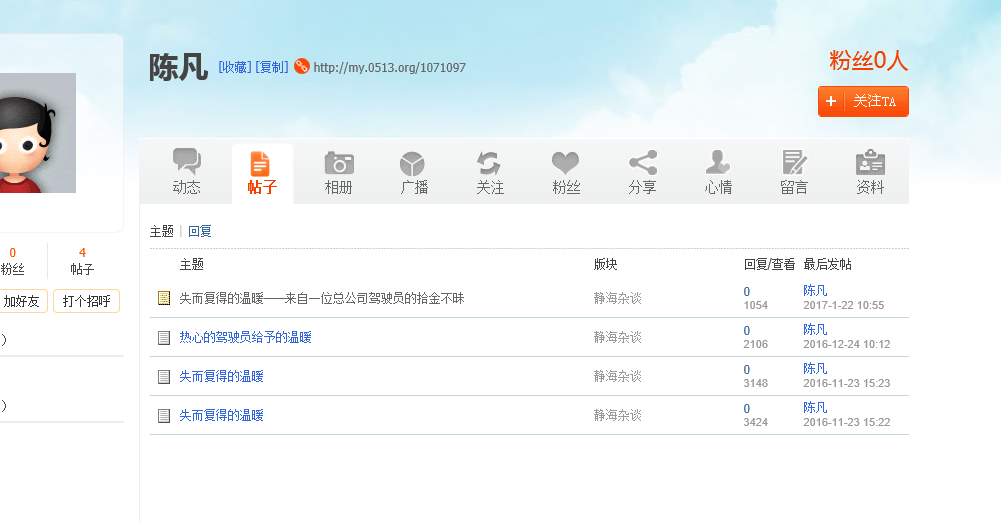
Task: Click the 收藏 bookmark link
Action: pos(235,67)
